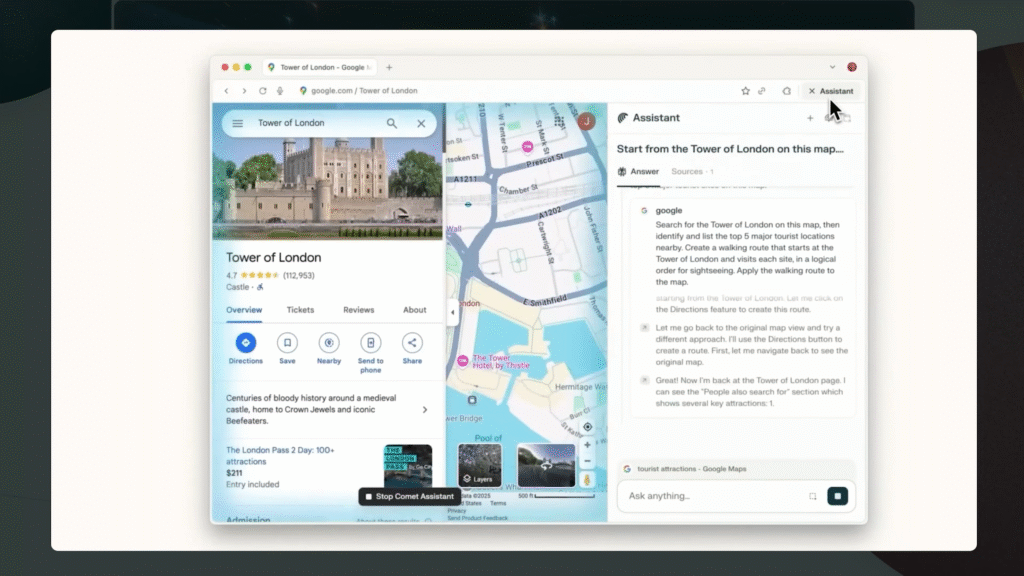1024x576 pixels.
Task: Switch to the Reviews tab
Action: (x=358, y=310)
